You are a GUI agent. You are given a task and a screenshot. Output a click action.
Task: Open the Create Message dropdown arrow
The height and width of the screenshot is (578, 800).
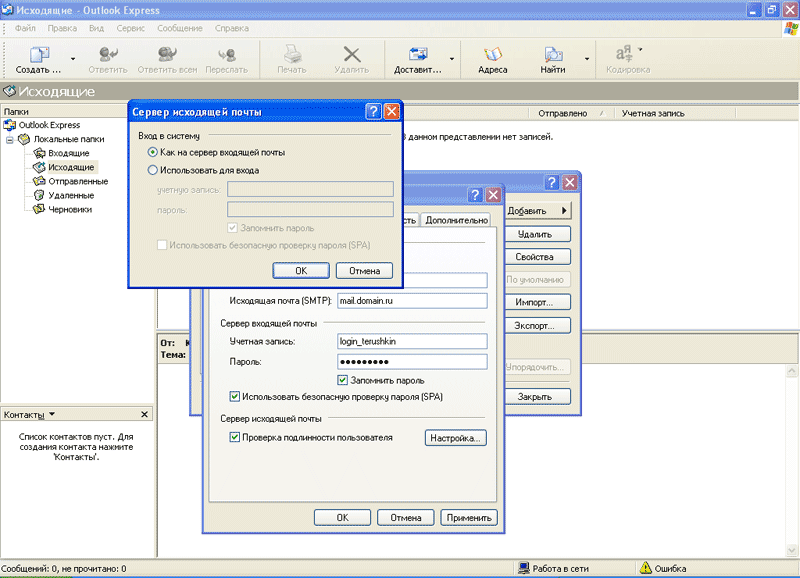click(x=73, y=59)
